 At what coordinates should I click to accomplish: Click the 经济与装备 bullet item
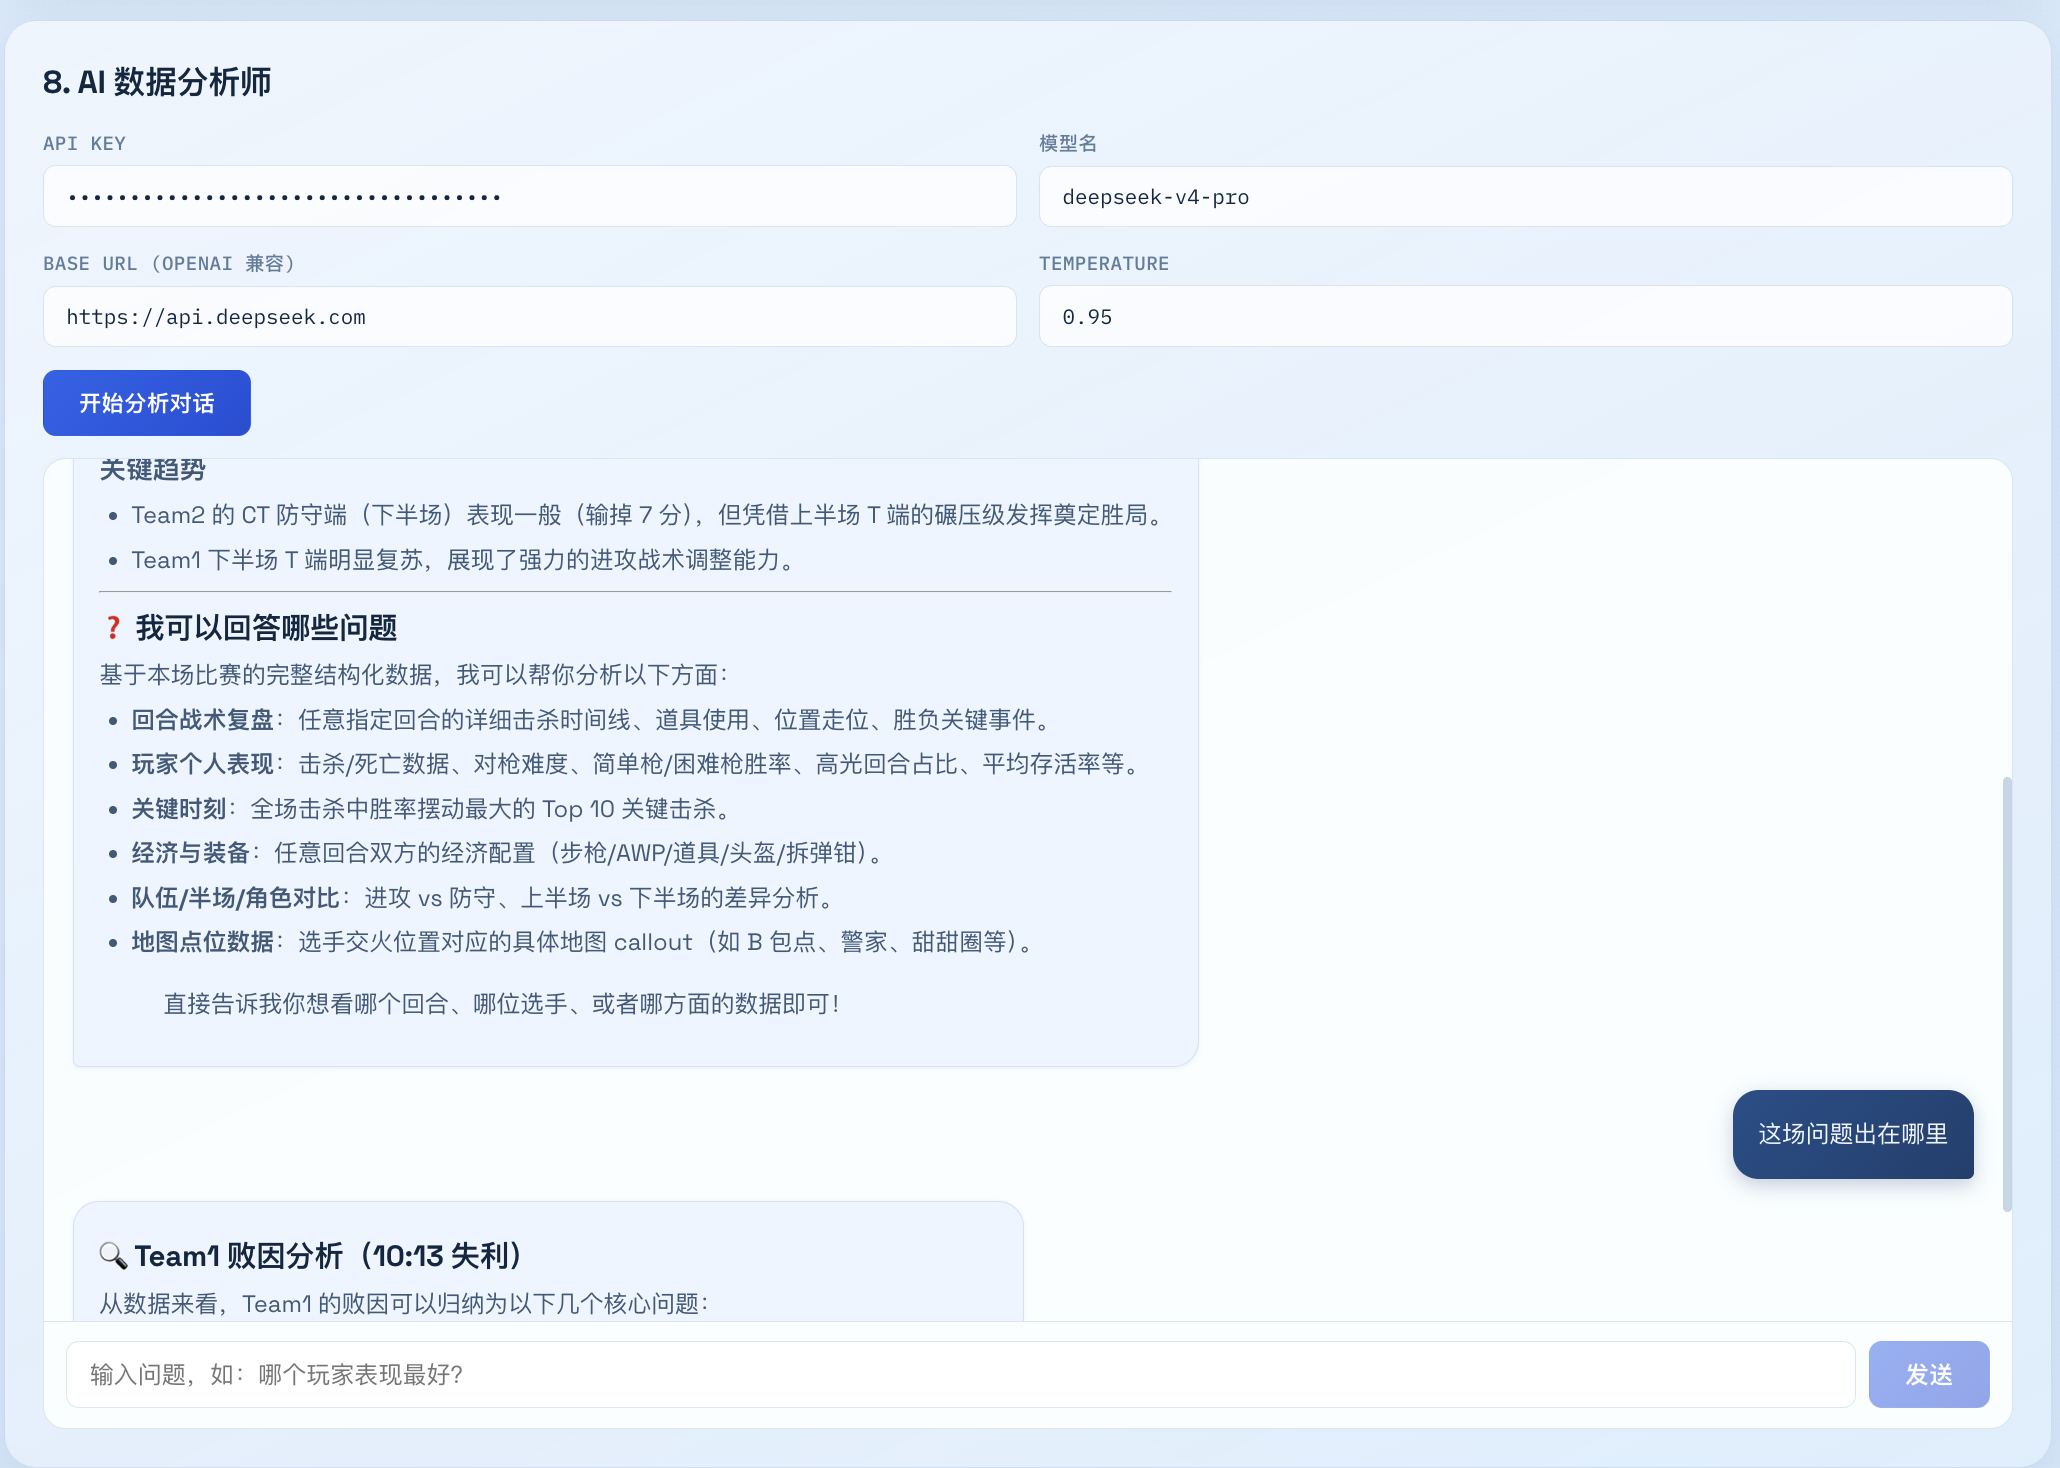507,853
